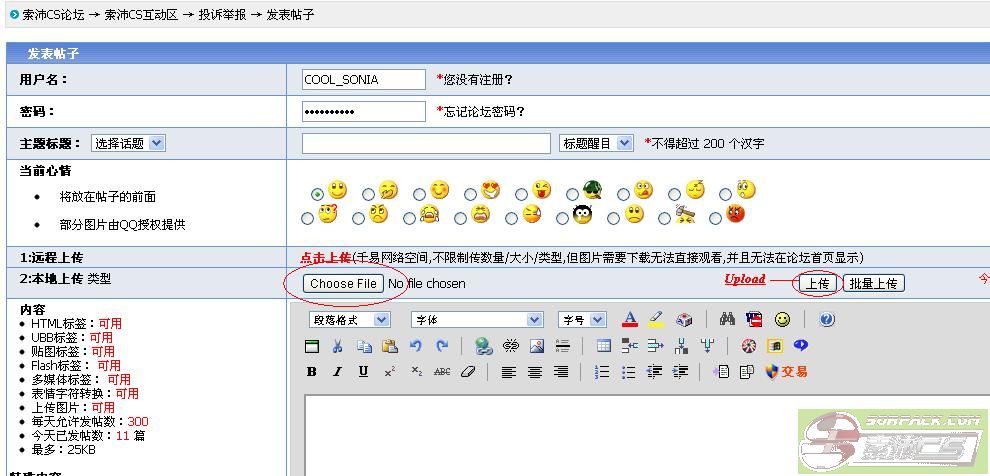Click the Bold formatting icon
This screenshot has height=476, width=990.
tap(312, 372)
